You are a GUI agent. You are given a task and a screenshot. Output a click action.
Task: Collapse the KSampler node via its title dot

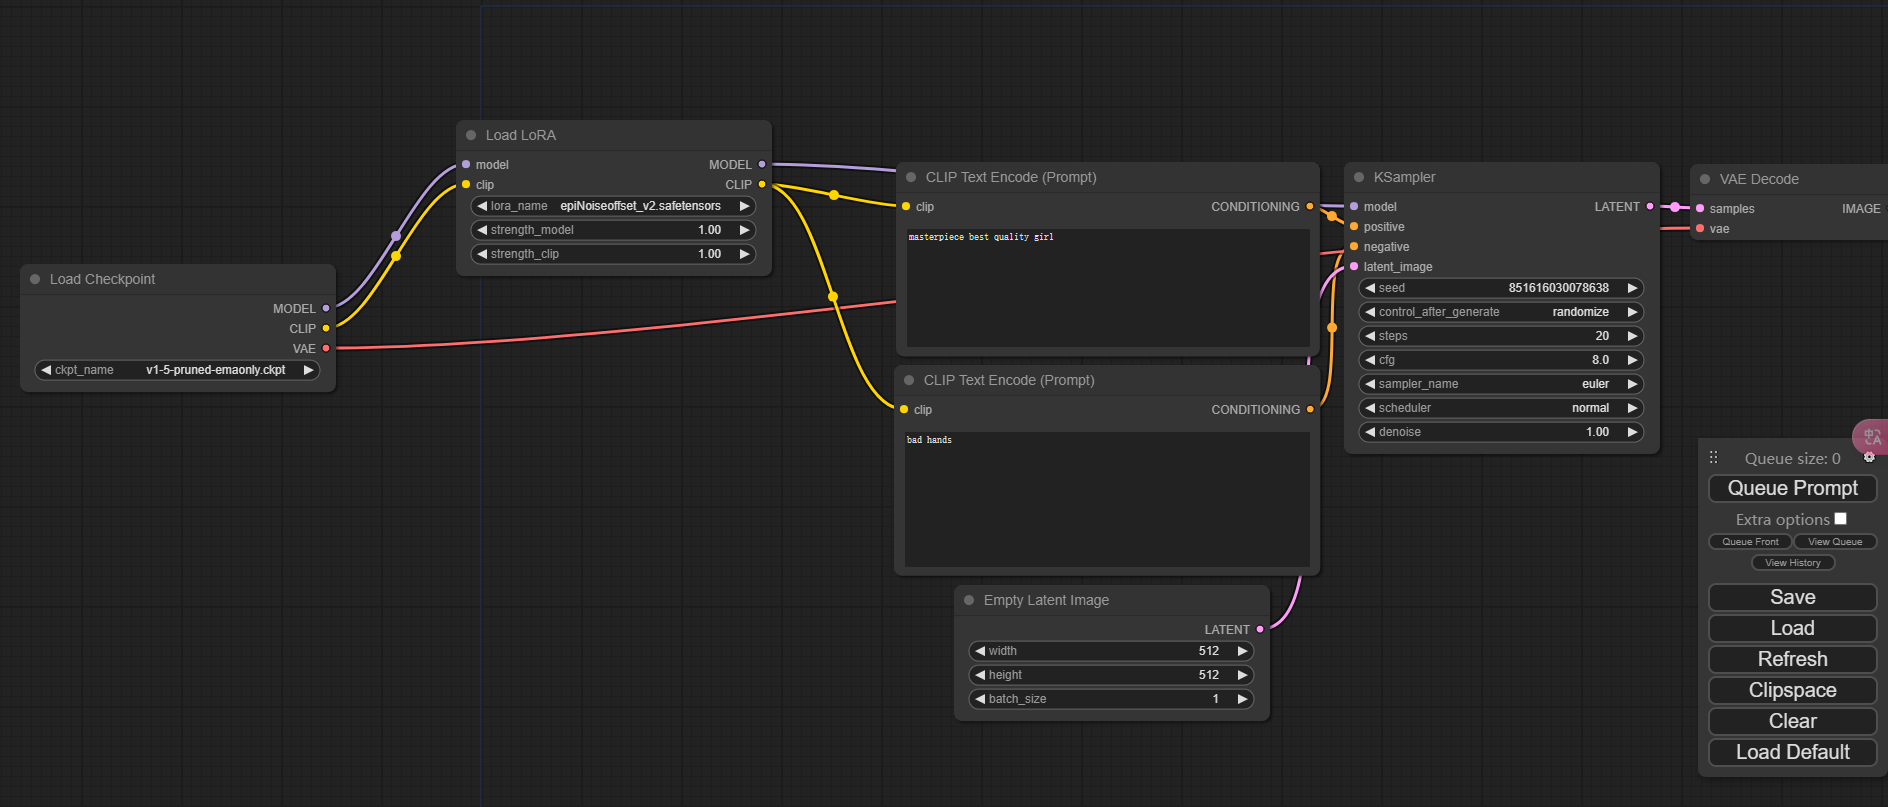(1359, 177)
